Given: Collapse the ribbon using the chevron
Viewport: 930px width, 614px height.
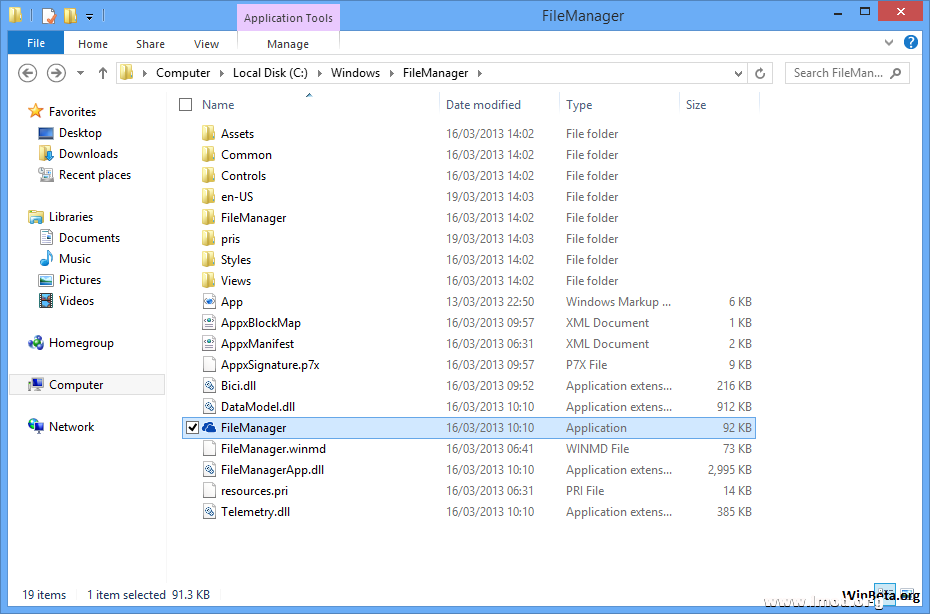Looking at the screenshot, I should click(x=888, y=43).
